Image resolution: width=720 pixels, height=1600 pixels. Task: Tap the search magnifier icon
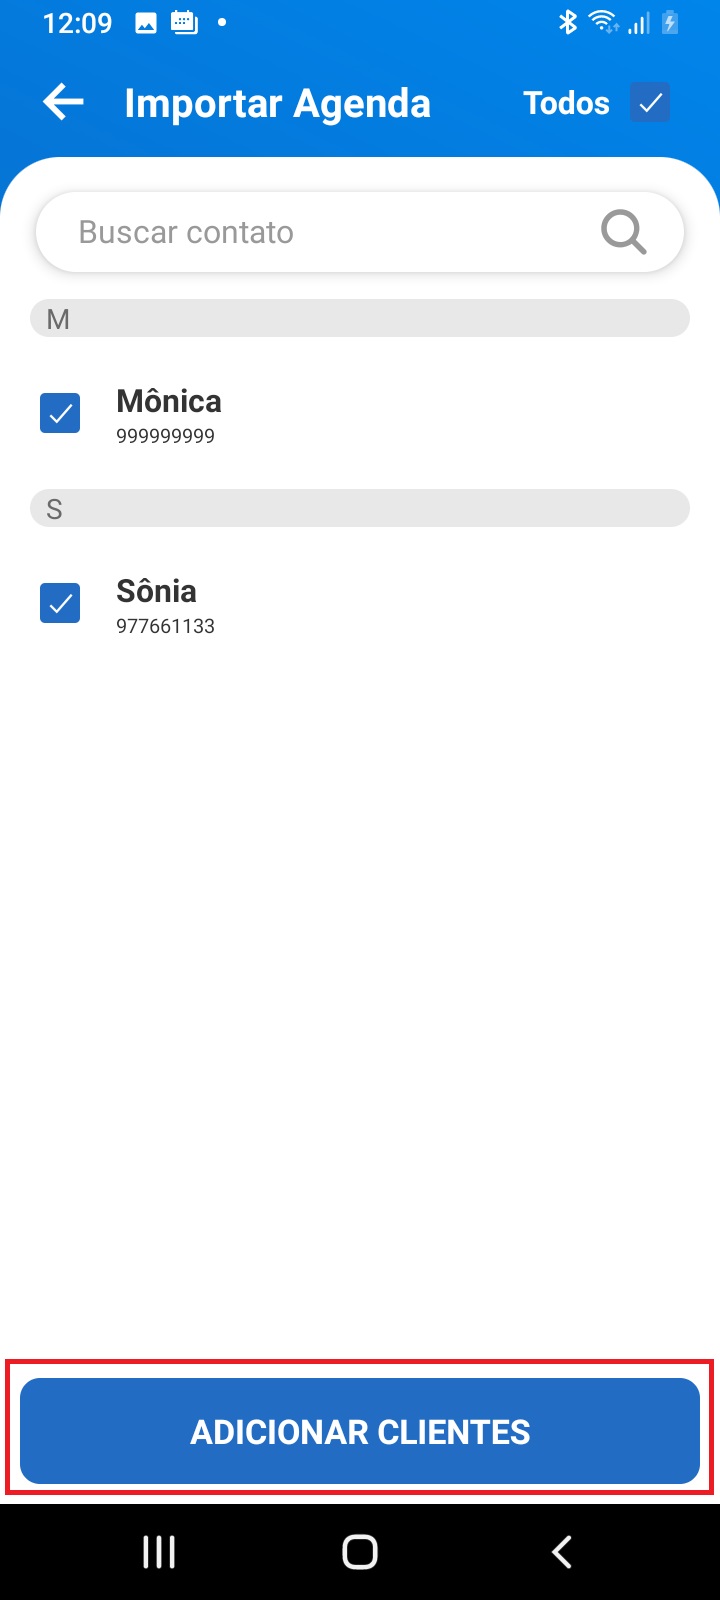[624, 232]
